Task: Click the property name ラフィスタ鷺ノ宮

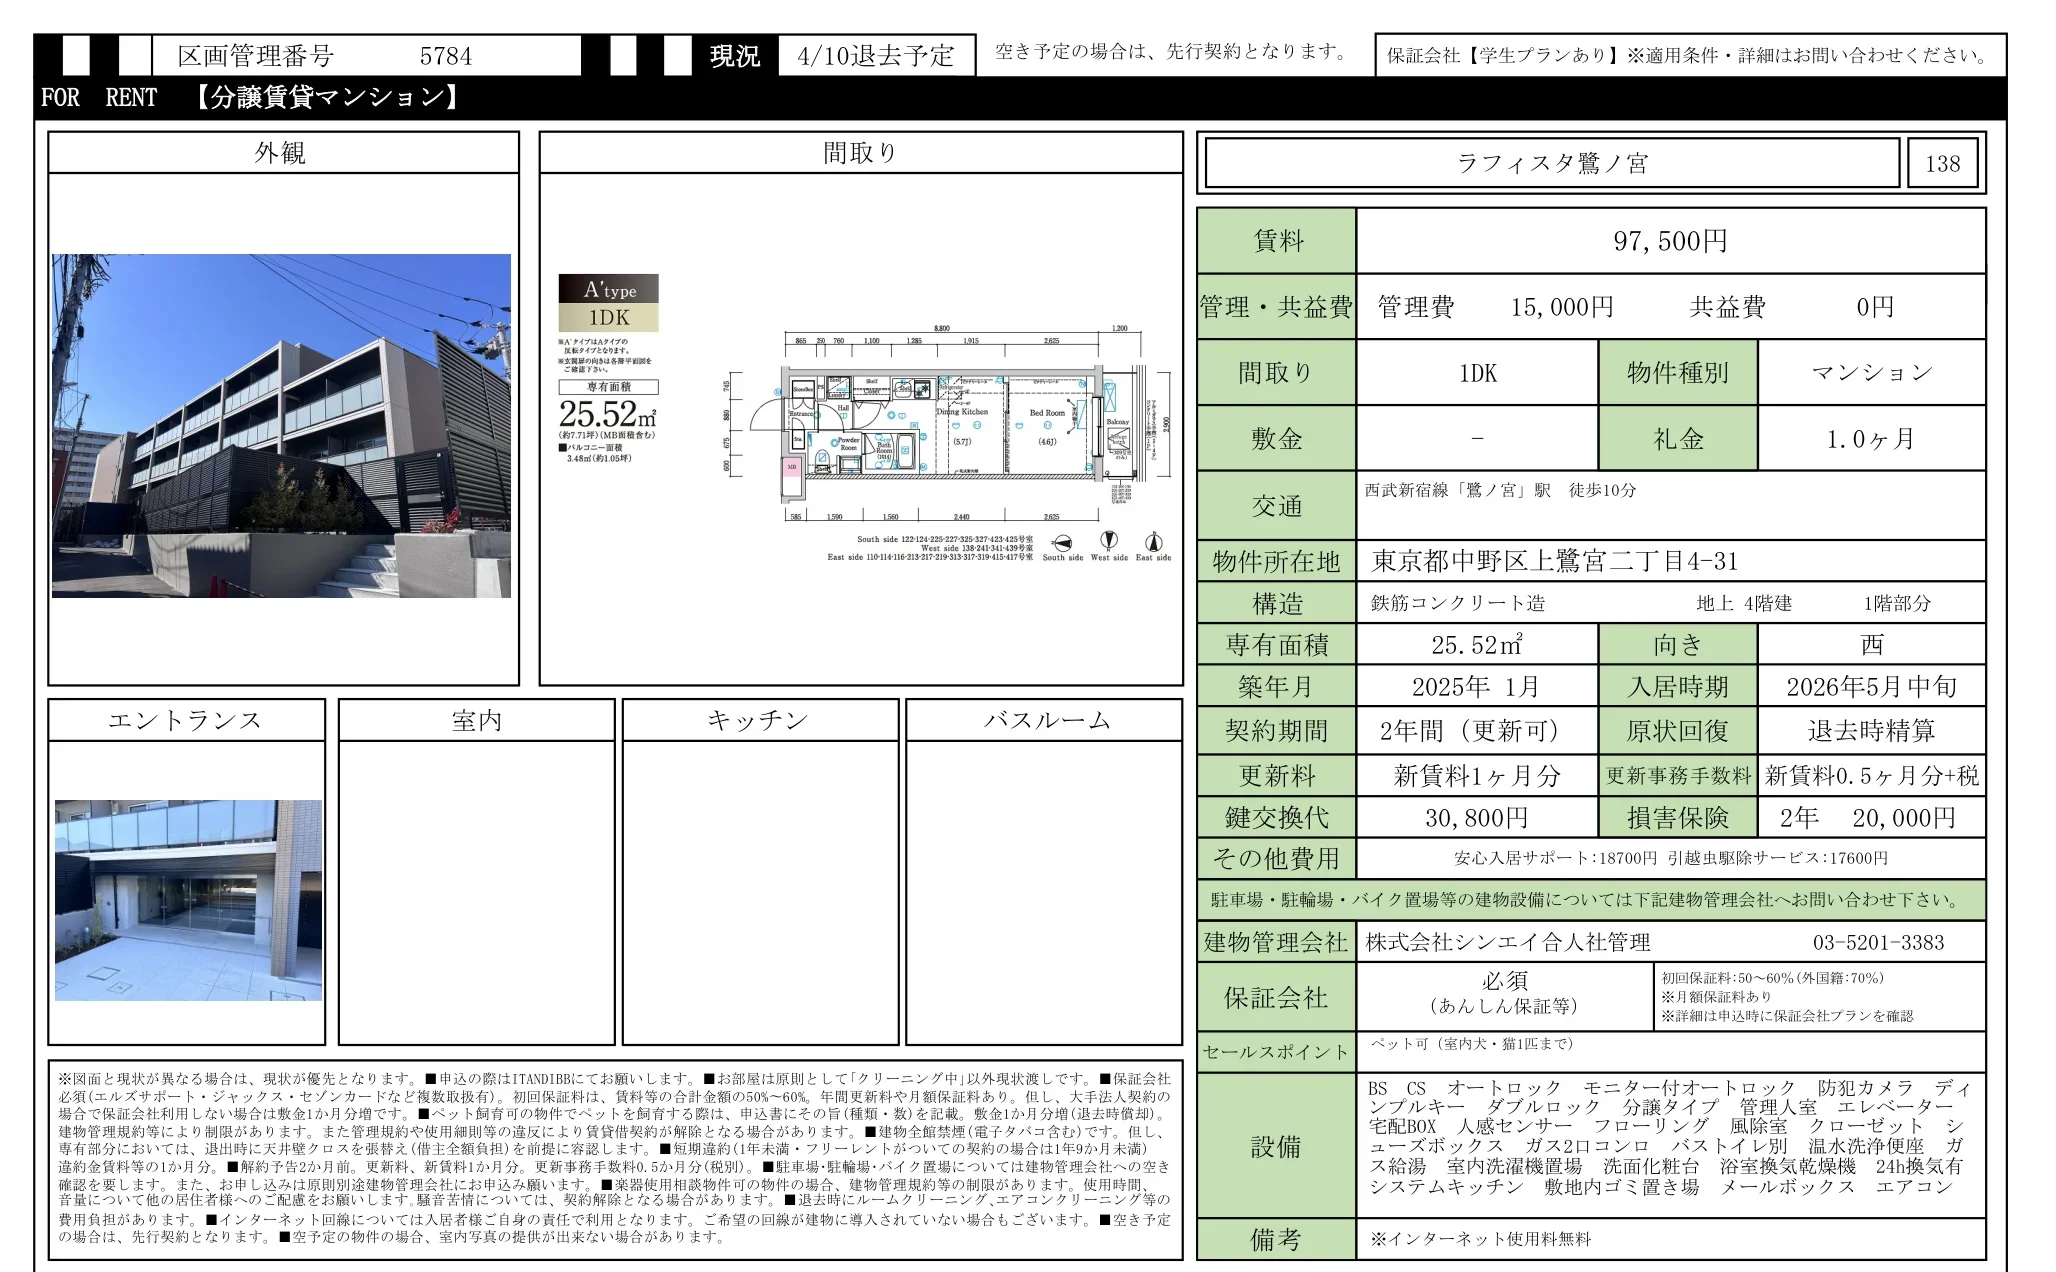Action: point(1551,163)
